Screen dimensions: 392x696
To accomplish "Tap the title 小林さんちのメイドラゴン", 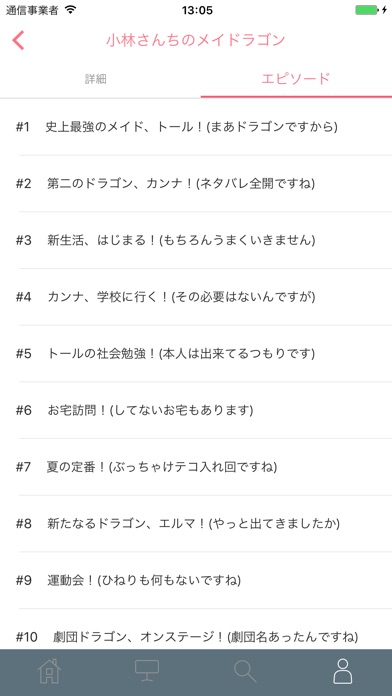I will (x=195, y=40).
